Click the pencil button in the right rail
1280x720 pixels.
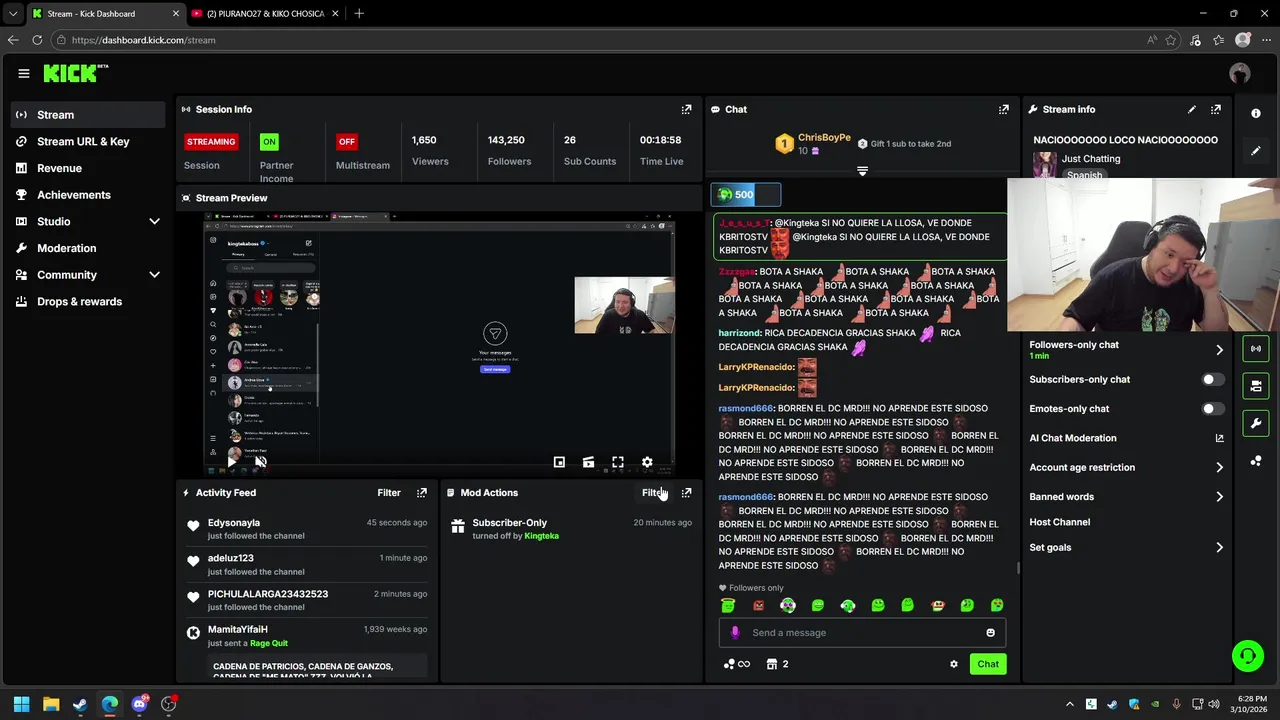point(1256,151)
